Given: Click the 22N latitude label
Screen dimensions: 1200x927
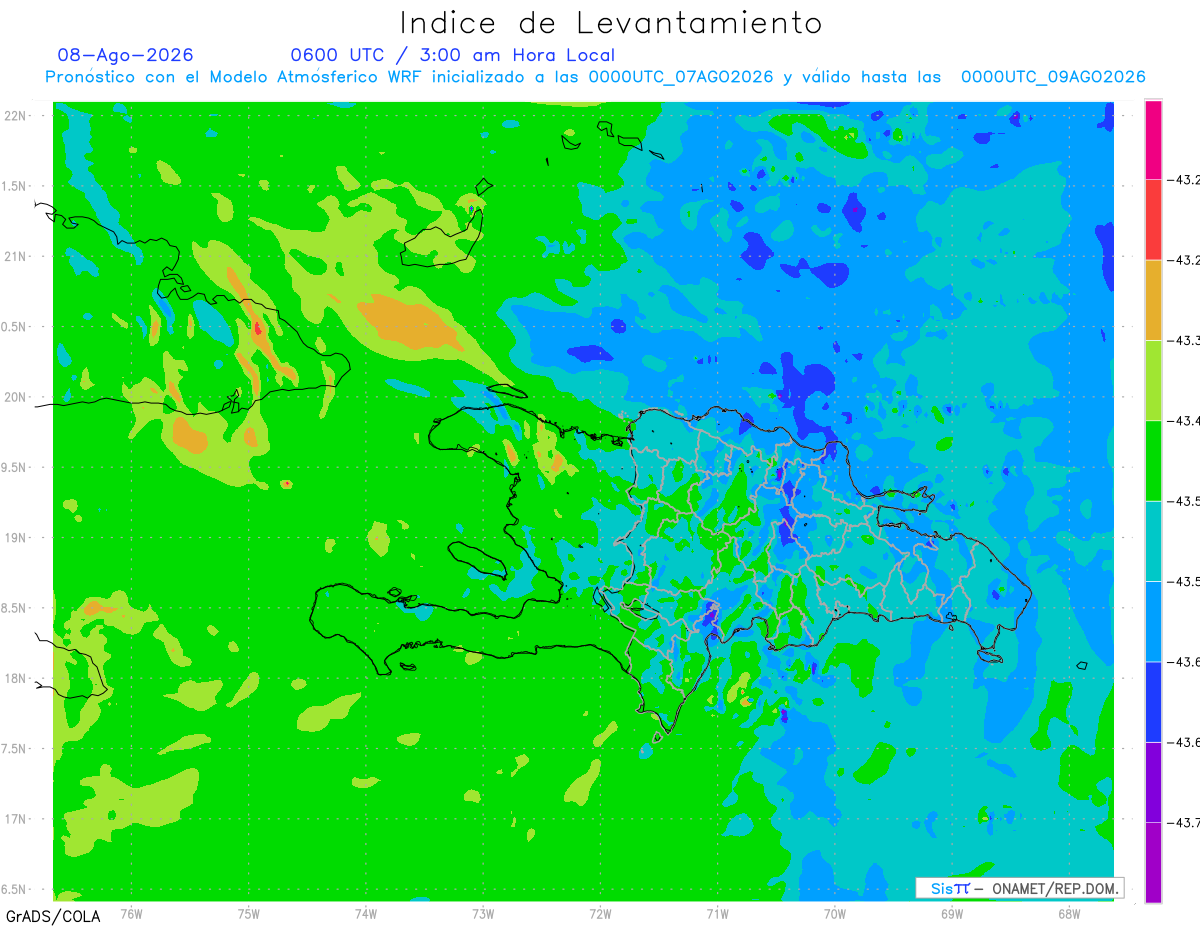Looking at the screenshot, I should [16, 115].
